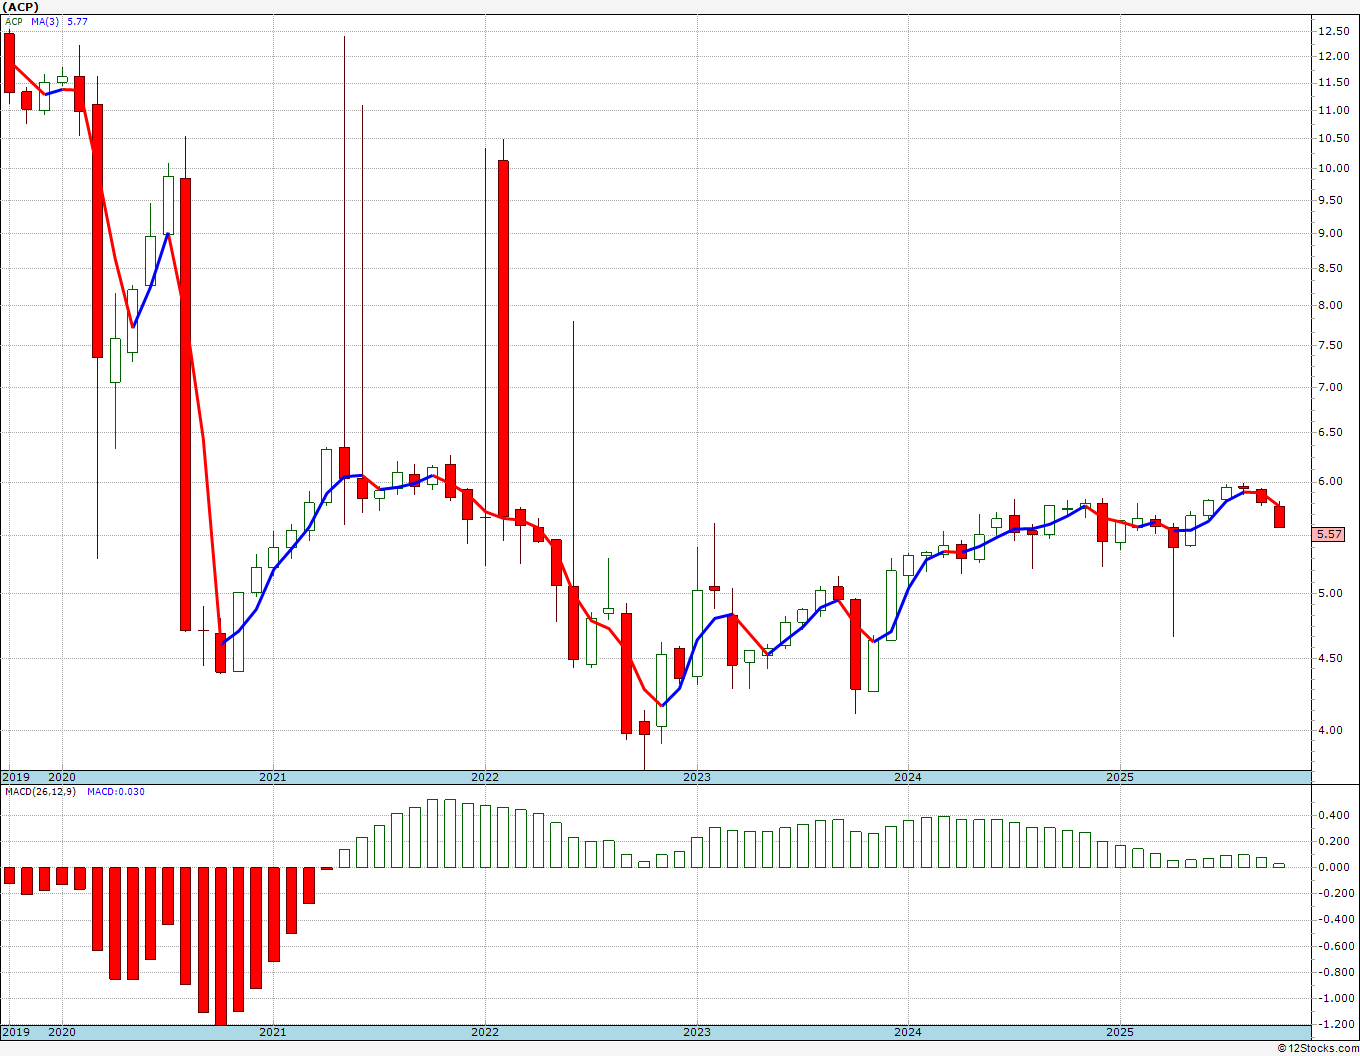Click the MACD(26,12,9) indicator label

pyautogui.click(x=38, y=792)
